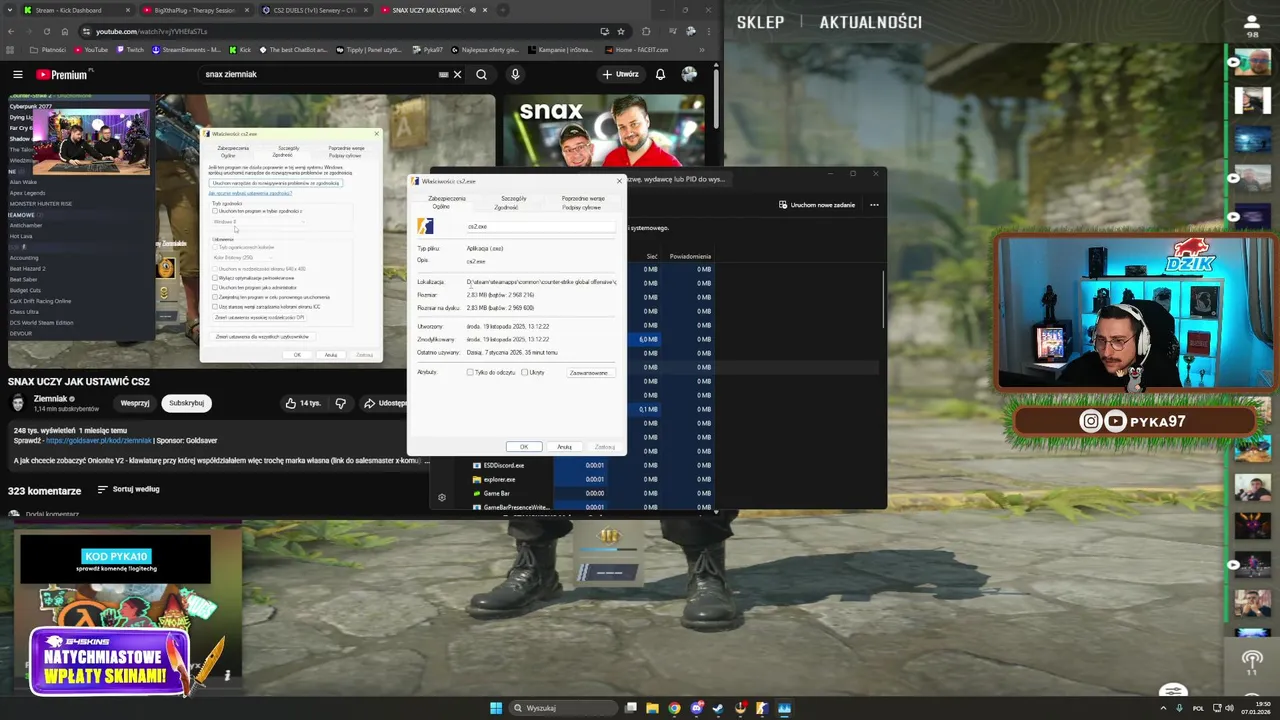Open the YouTube account avatar menu
Image resolution: width=1280 pixels, height=720 pixels.
coord(689,74)
